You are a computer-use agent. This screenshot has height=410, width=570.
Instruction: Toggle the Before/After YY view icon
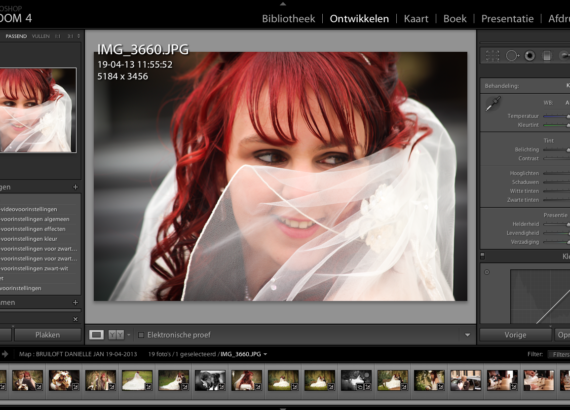tap(116, 335)
